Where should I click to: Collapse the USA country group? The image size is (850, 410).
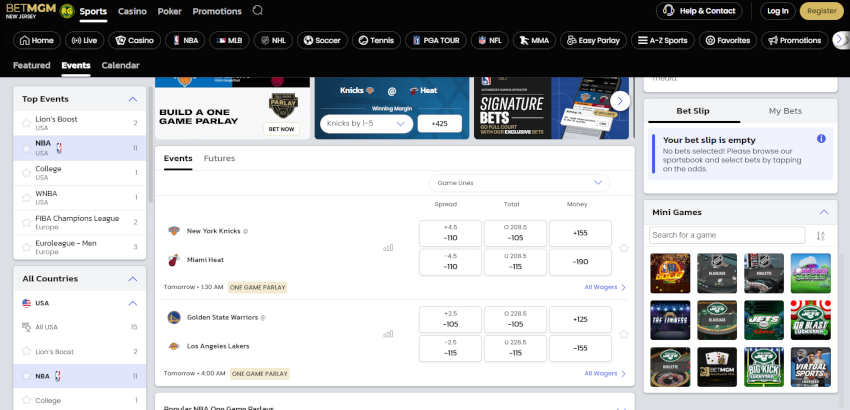click(133, 303)
